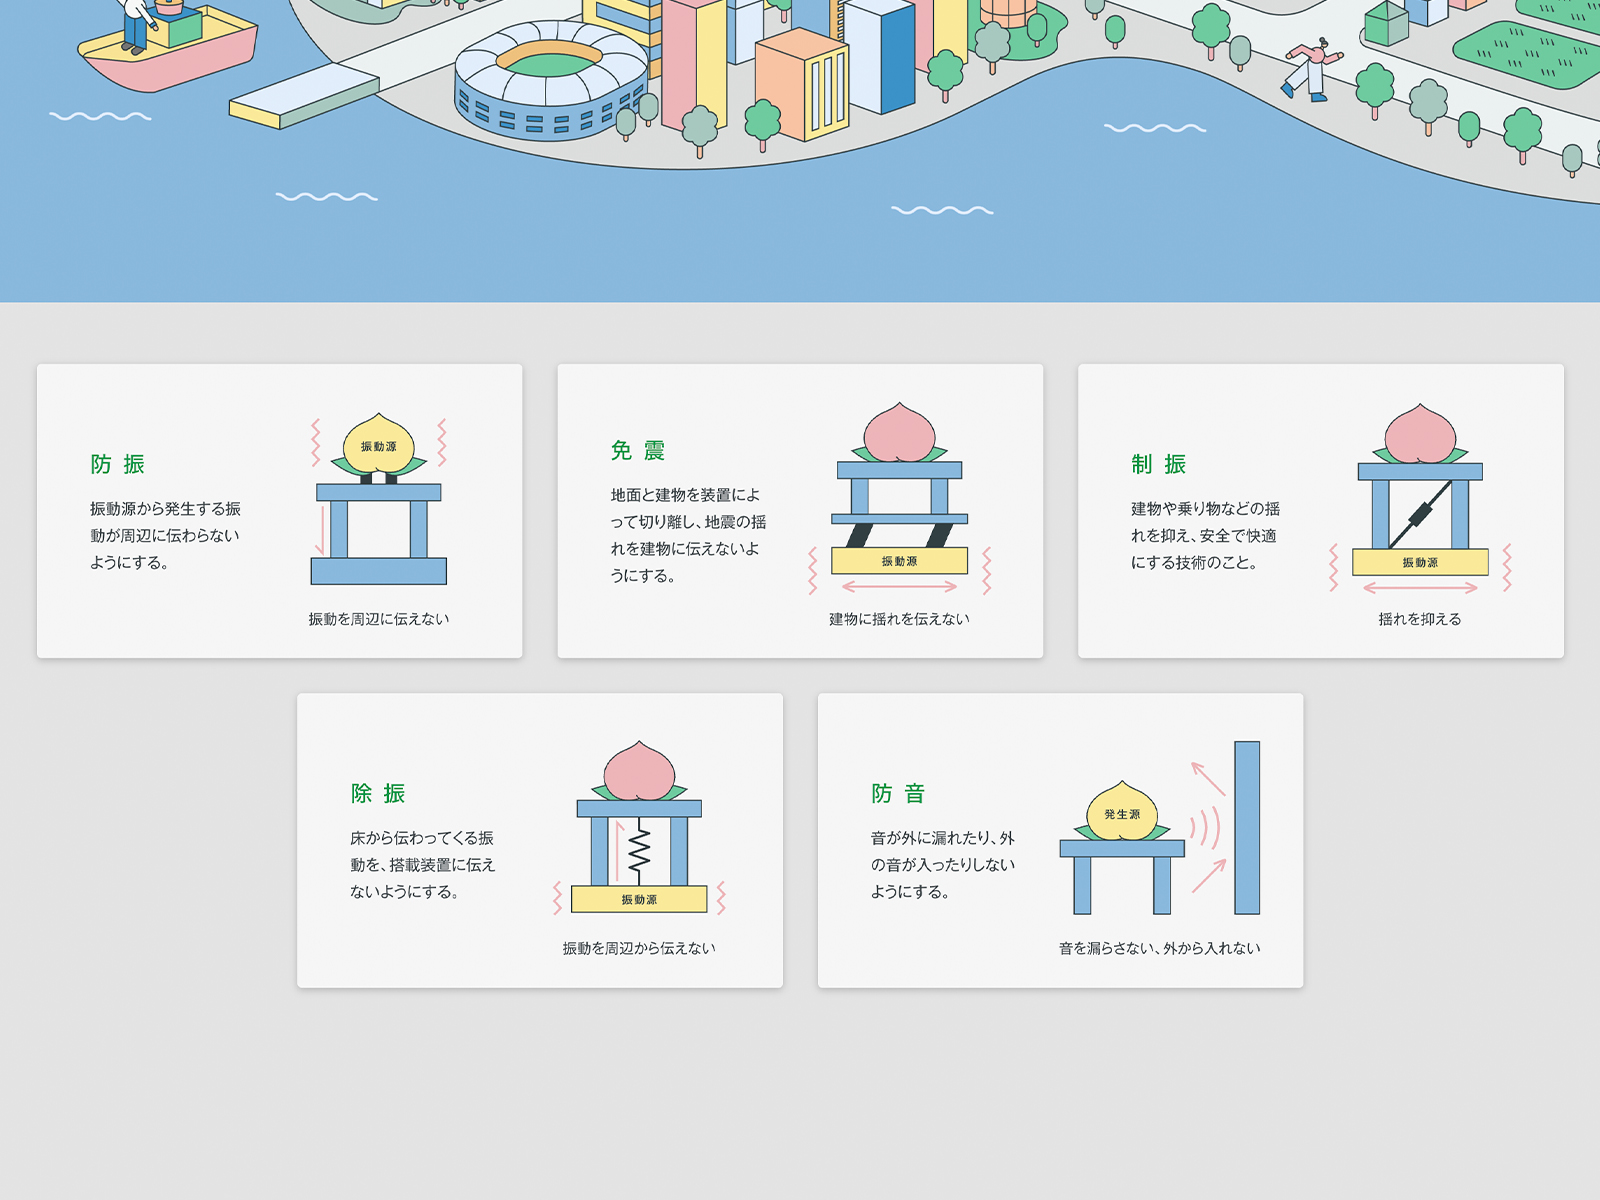
Task: Click the 制振 card heading
Action: point(1159,464)
